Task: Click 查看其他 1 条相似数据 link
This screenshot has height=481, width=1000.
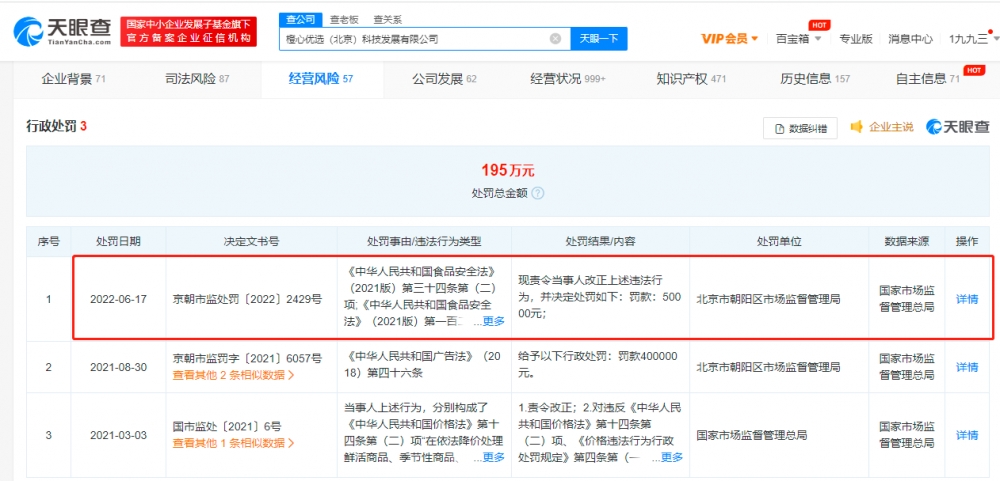Action: coord(234,443)
